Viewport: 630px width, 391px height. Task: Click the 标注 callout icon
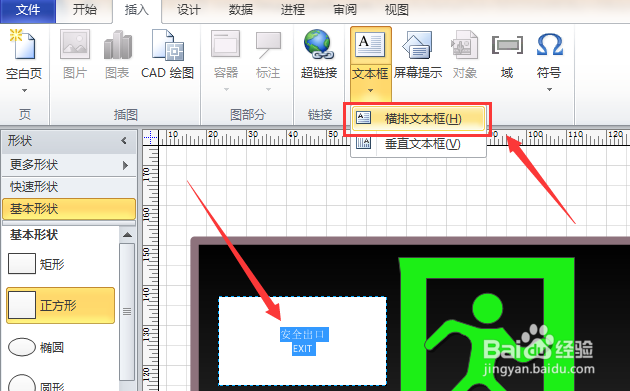coord(268,44)
